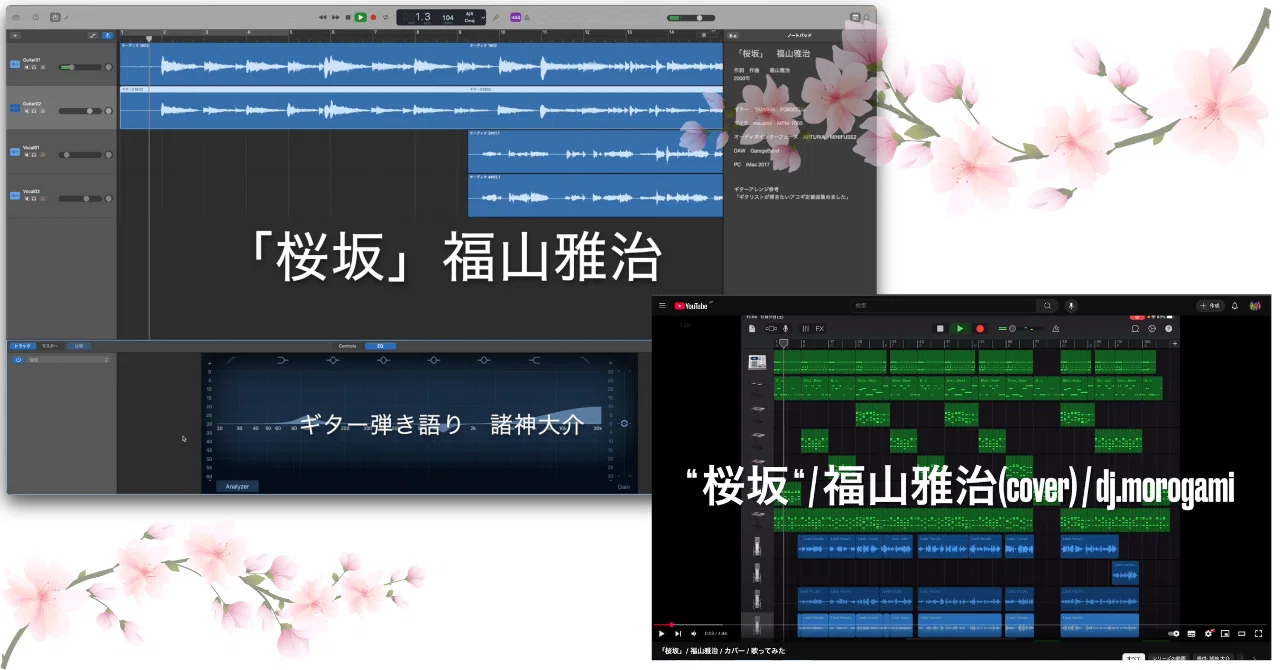Screen dimensions: 1280x670
Task: Start playback with green Play button in GarageBand
Action: click(360, 17)
